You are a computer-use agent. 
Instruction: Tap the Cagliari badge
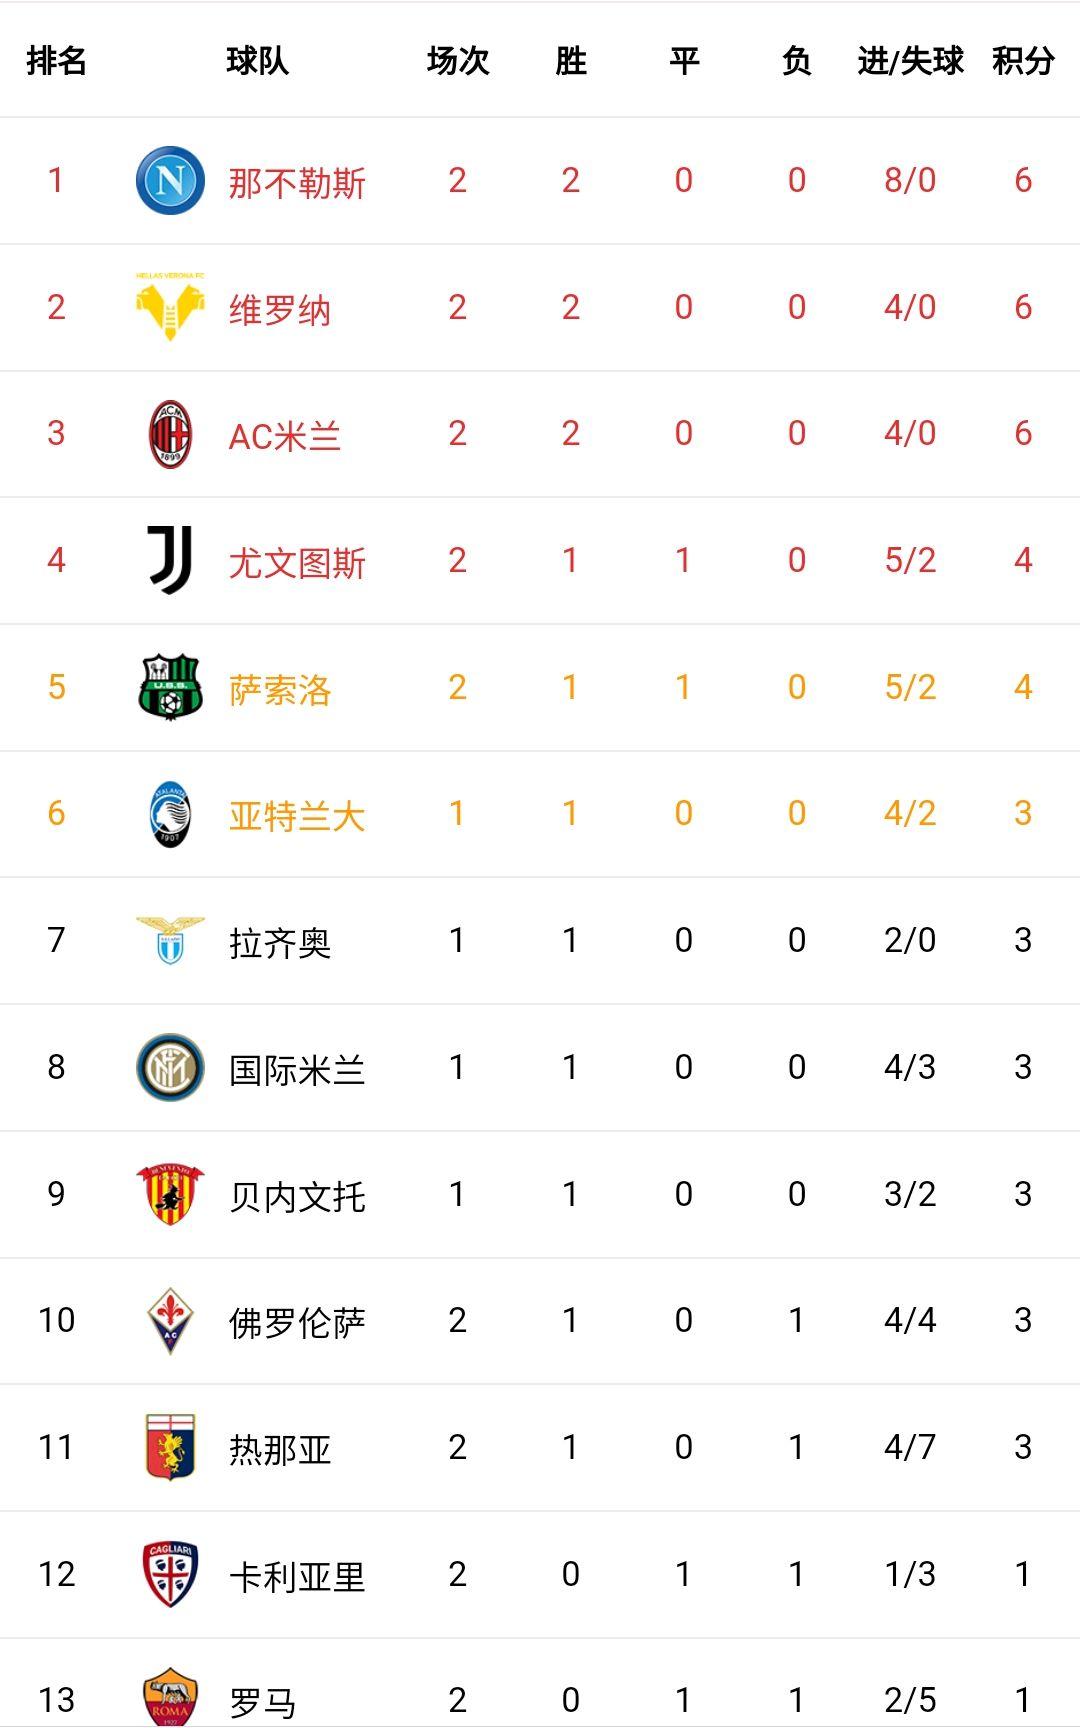(x=170, y=1574)
